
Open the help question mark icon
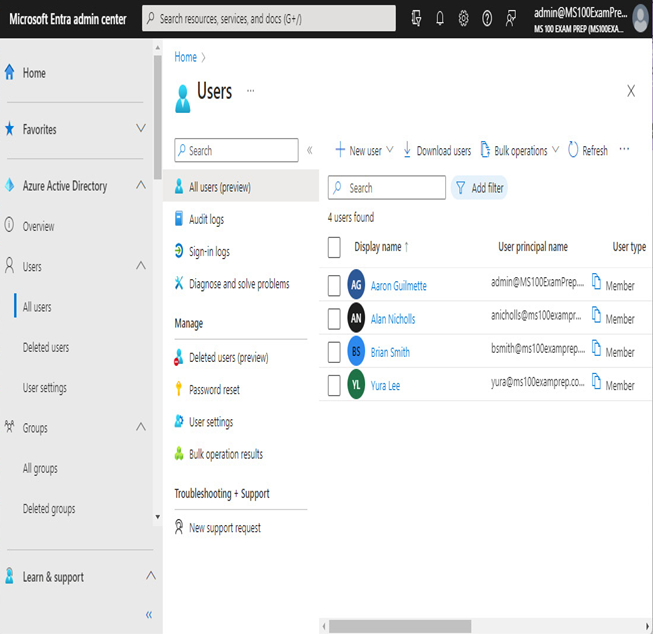pyautogui.click(x=486, y=18)
